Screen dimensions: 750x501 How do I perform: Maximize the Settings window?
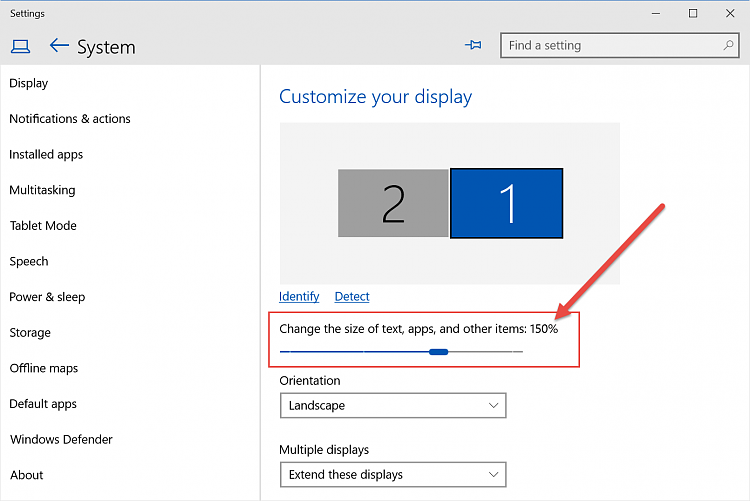693,13
